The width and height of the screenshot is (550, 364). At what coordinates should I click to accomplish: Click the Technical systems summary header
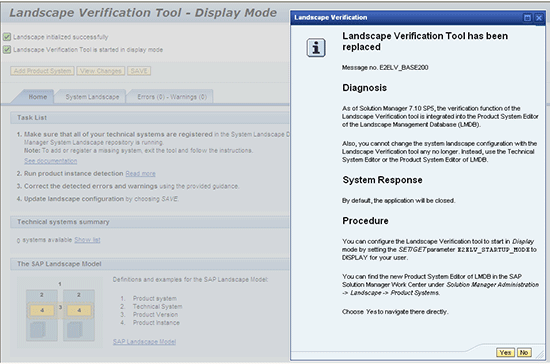tap(150, 222)
